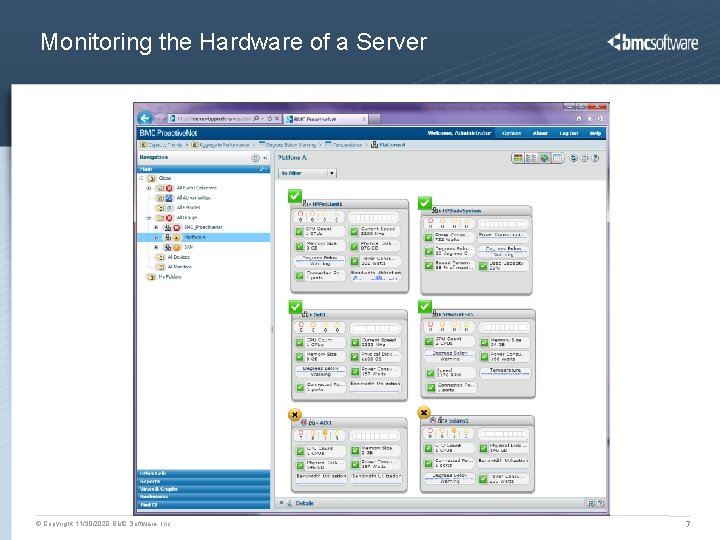Expand the All Event Collections node
Viewport: 720px width, 540px height.
pyautogui.click(x=148, y=188)
